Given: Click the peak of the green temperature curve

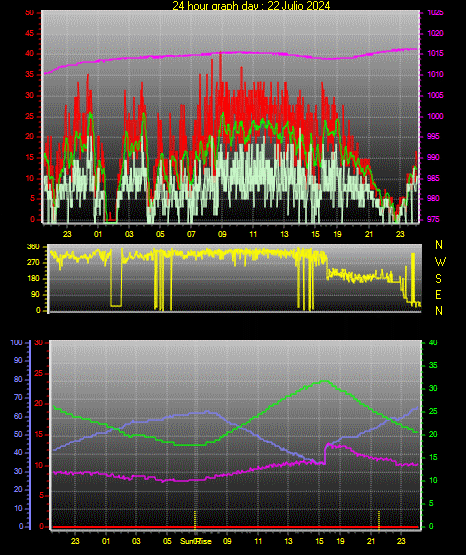Looking at the screenshot, I should coord(325,381).
